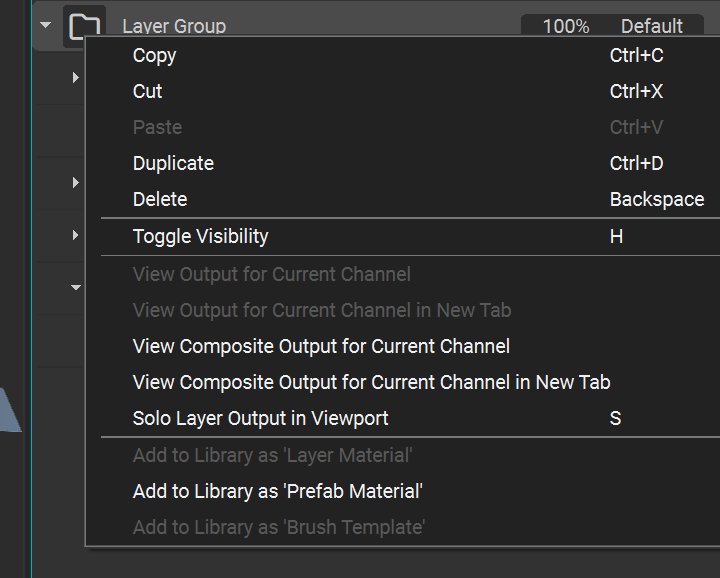The height and width of the screenshot is (578, 720).
Task: Click Add to Library as 'Layer Material'
Action: pyautogui.click(x=272, y=455)
